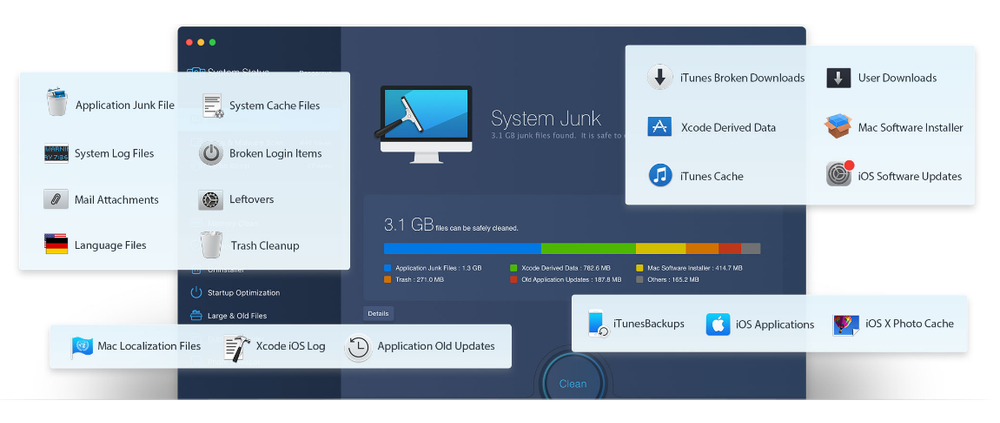Click the System Cache Files document icon
The width and height of the screenshot is (1000, 423).
click(x=213, y=105)
